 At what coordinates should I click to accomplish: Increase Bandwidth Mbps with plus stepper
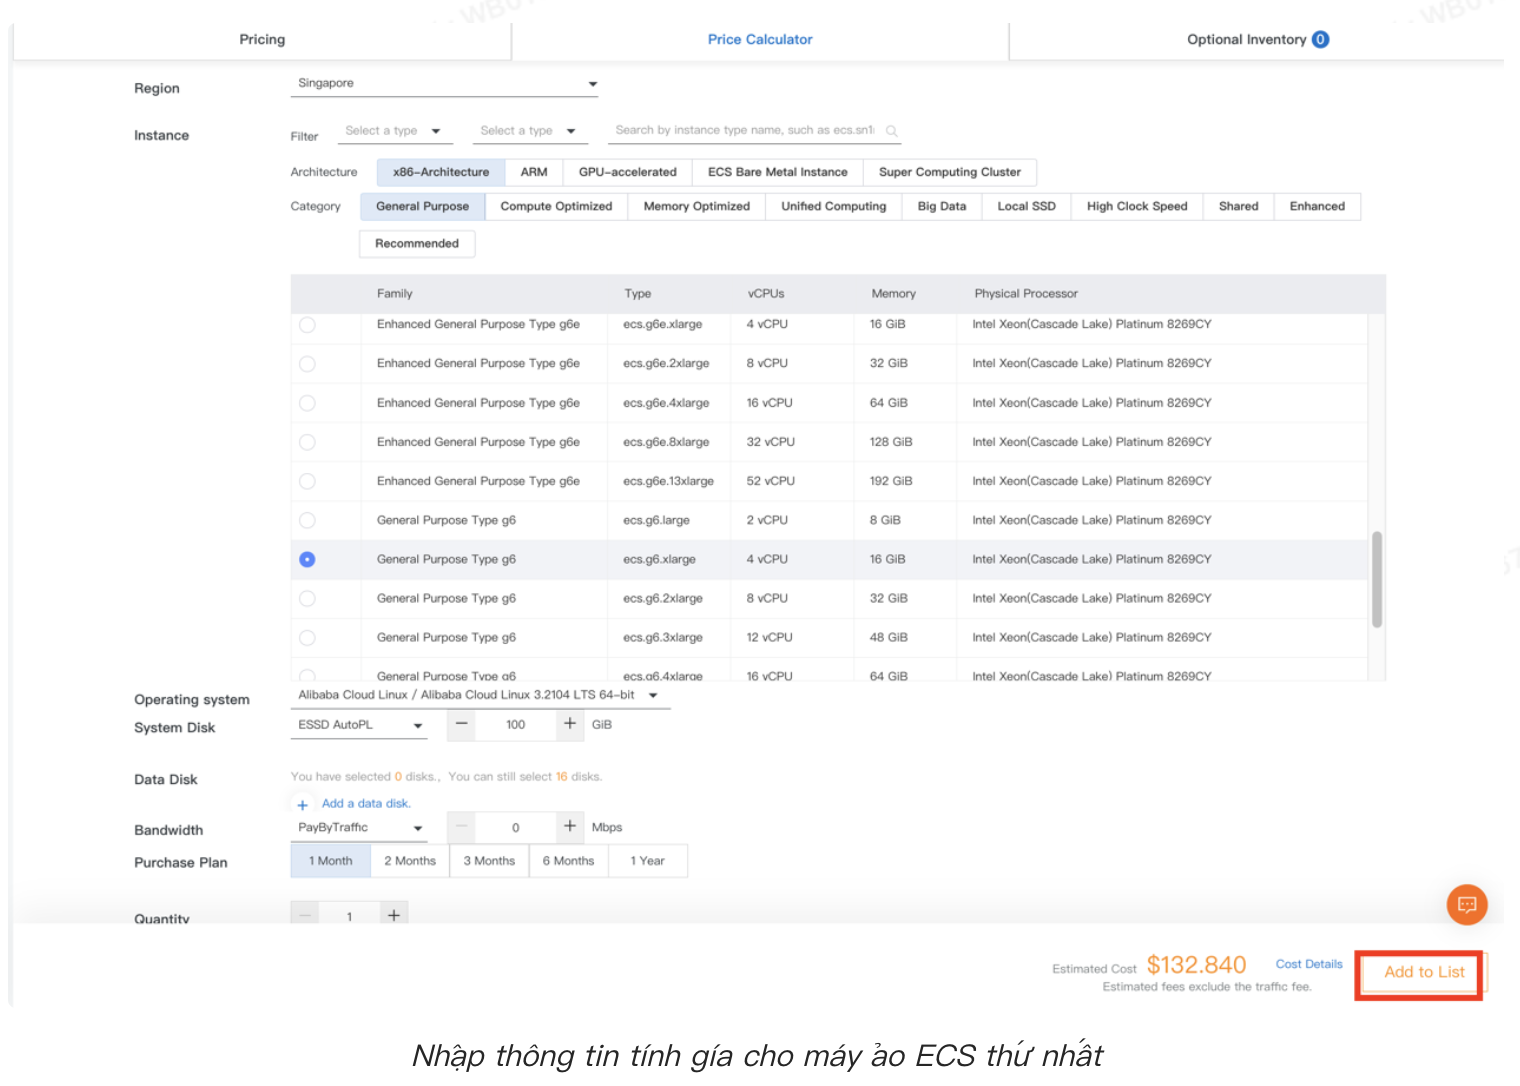click(569, 827)
